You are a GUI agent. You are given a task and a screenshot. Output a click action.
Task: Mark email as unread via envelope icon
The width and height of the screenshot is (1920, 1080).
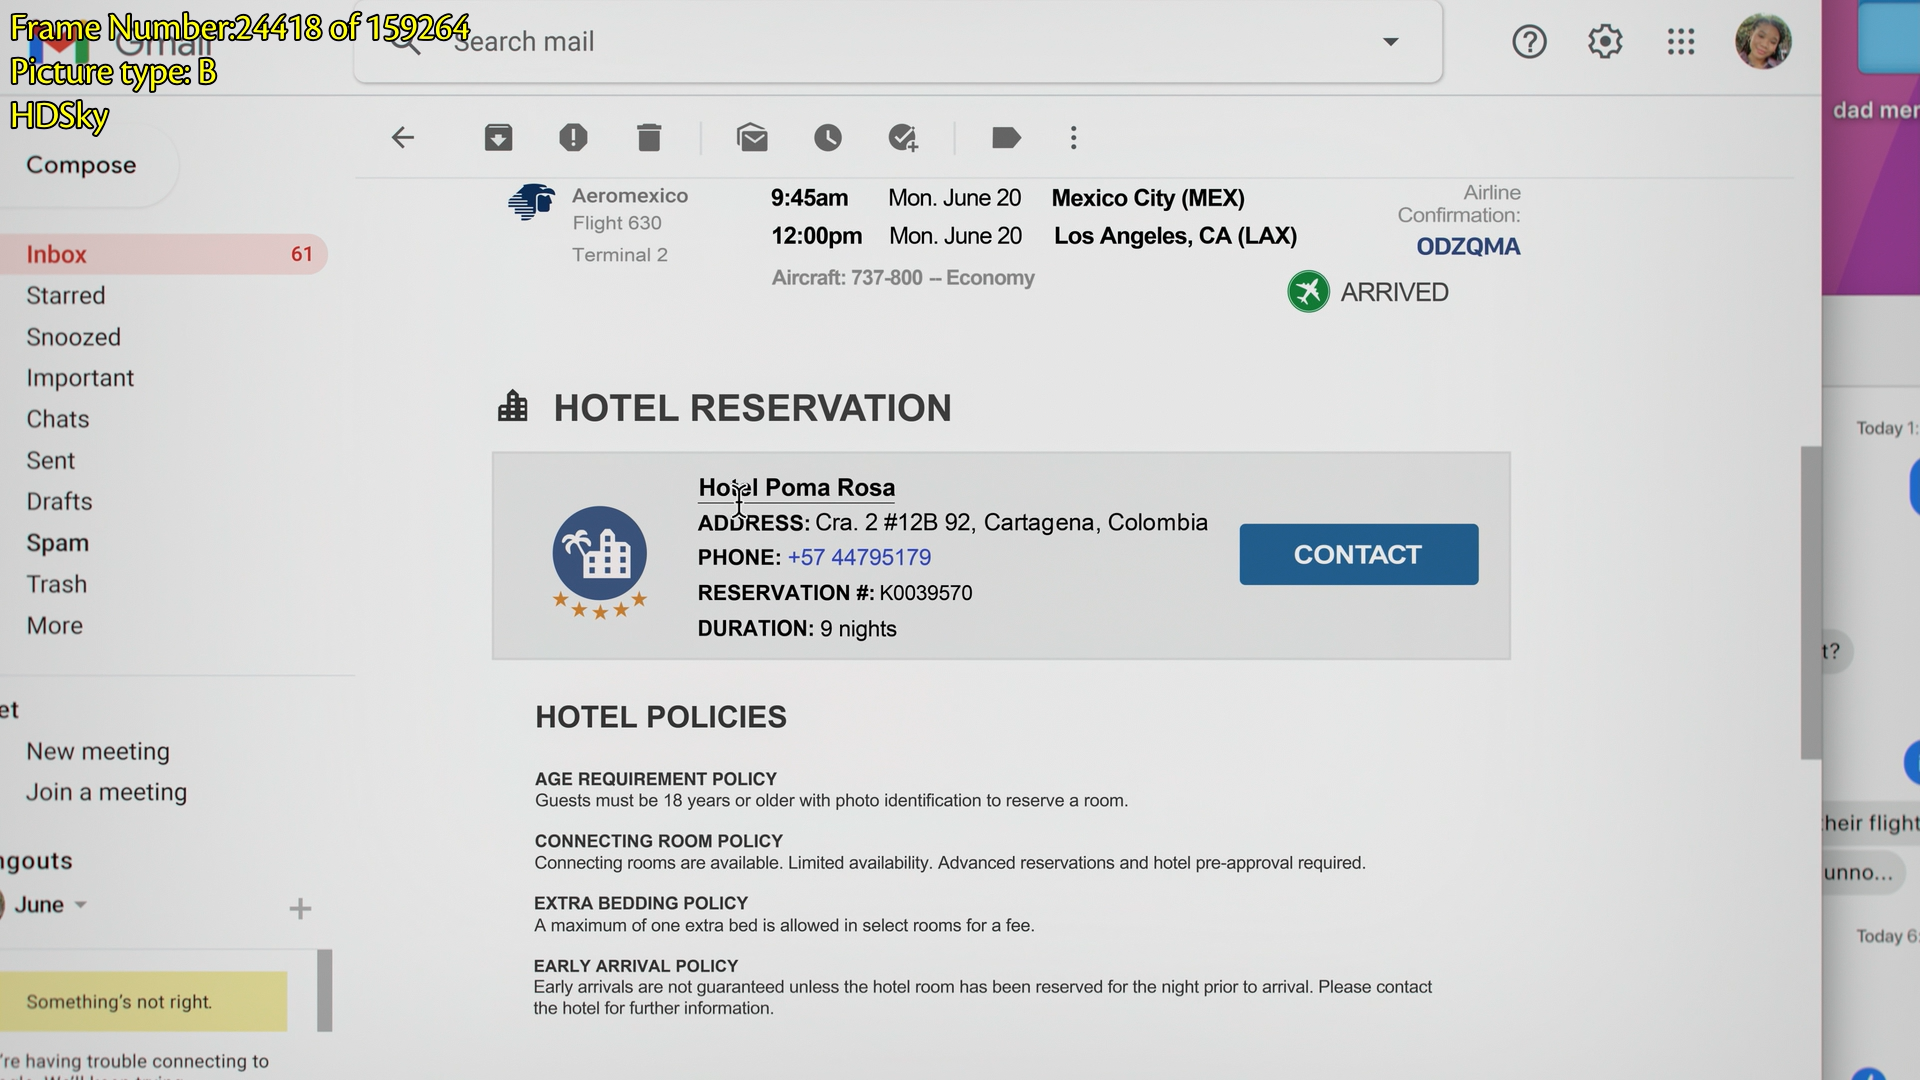752,138
